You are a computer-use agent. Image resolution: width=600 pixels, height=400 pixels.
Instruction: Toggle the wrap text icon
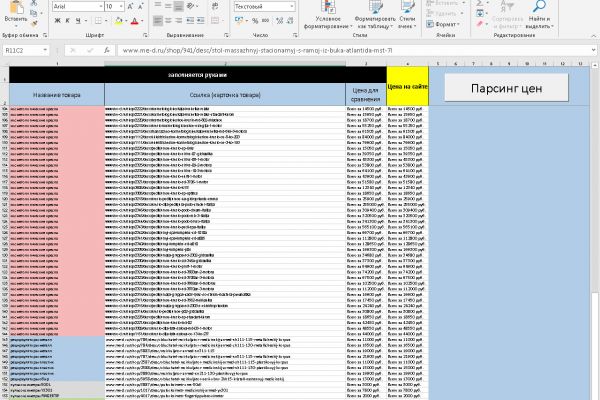pos(215,6)
